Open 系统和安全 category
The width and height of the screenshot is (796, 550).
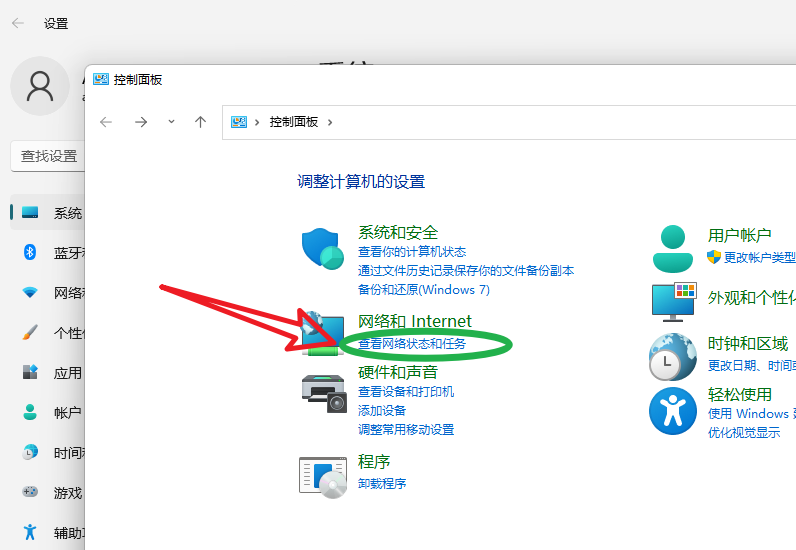point(397,233)
